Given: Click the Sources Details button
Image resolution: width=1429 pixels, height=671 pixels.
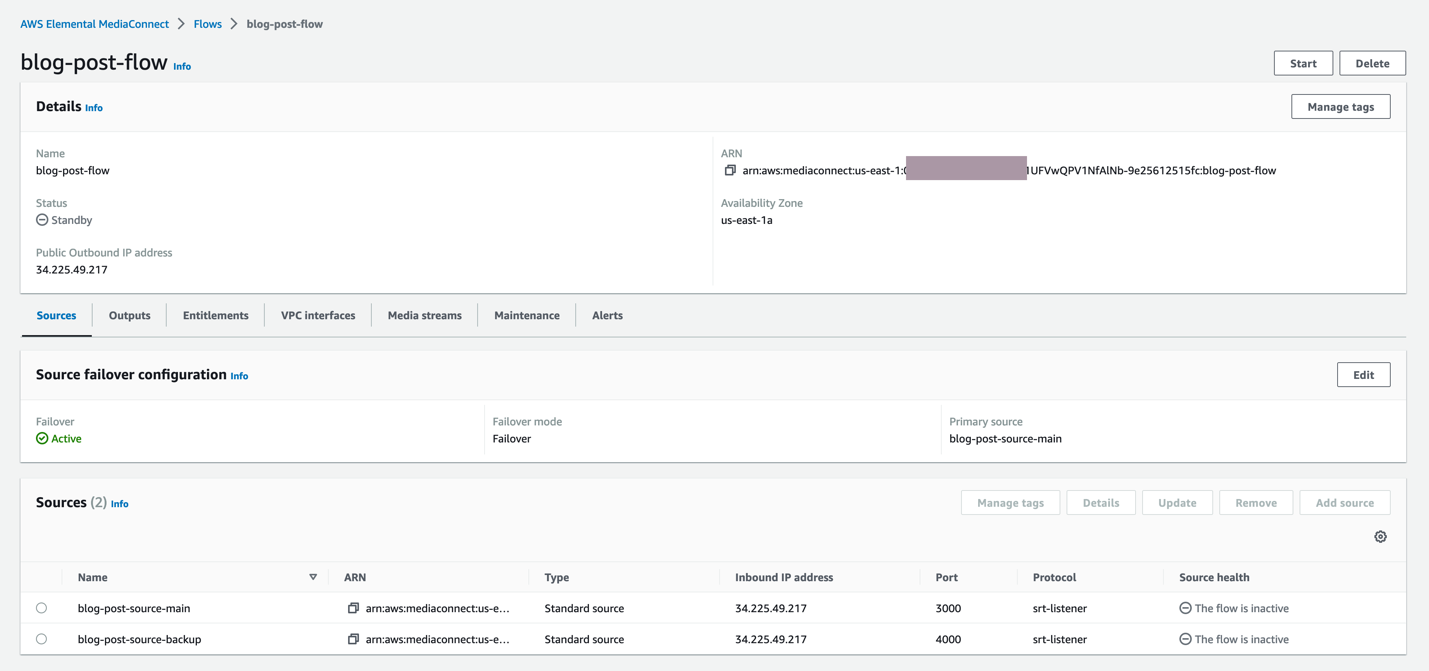Looking at the screenshot, I should point(1101,503).
